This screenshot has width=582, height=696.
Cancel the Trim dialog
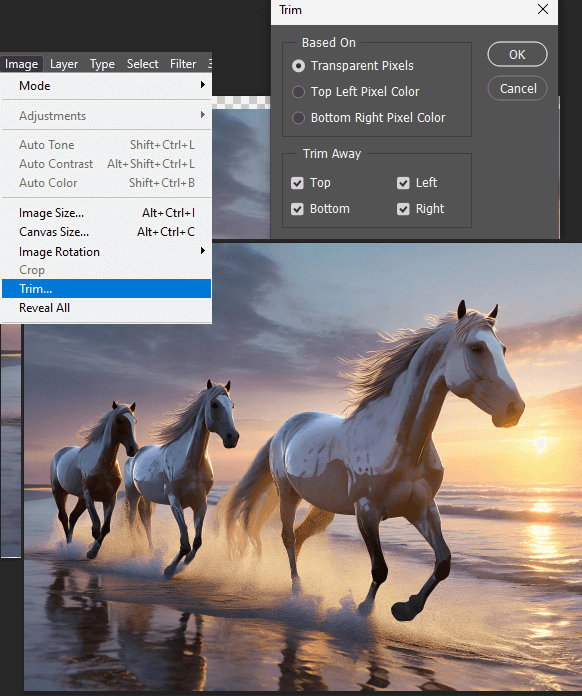pyautogui.click(x=517, y=88)
